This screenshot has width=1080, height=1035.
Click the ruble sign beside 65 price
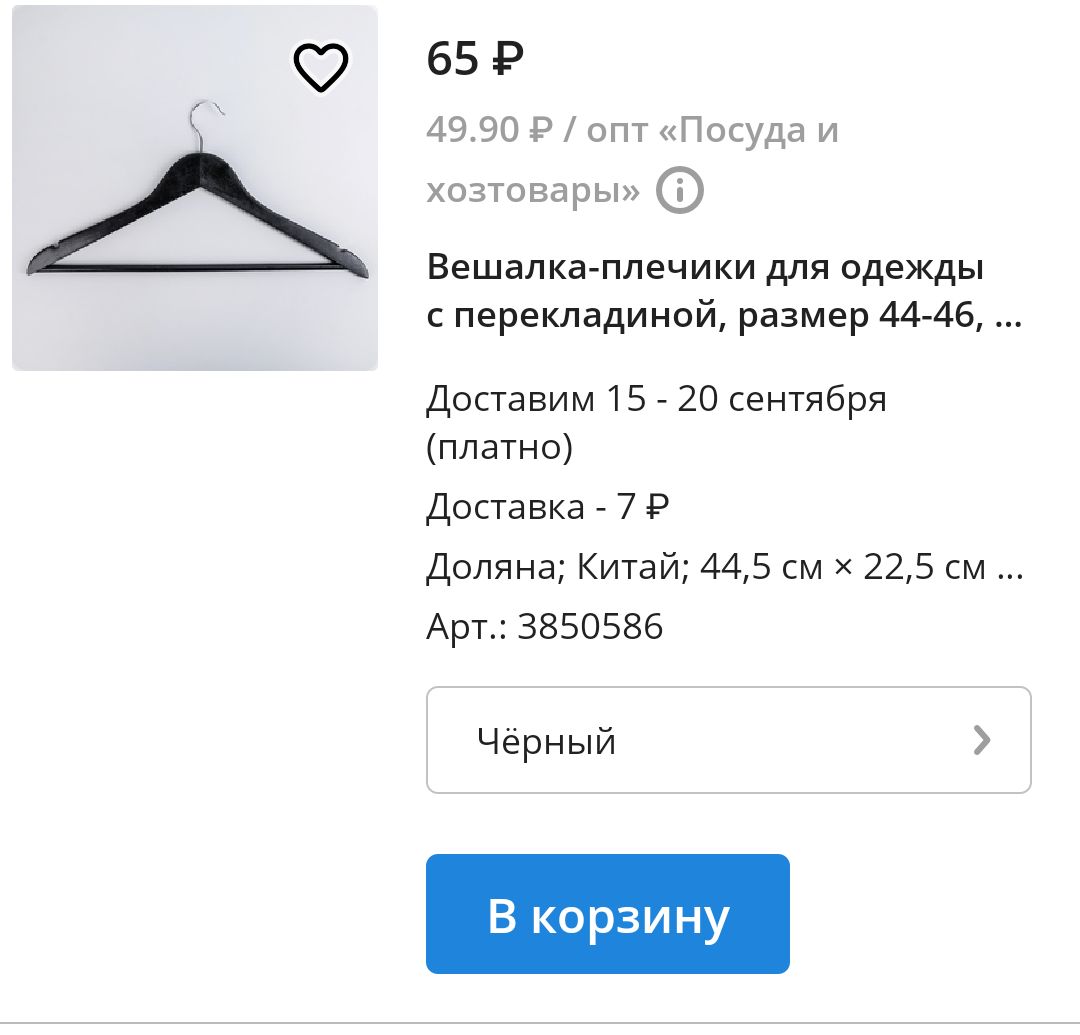tap(508, 59)
